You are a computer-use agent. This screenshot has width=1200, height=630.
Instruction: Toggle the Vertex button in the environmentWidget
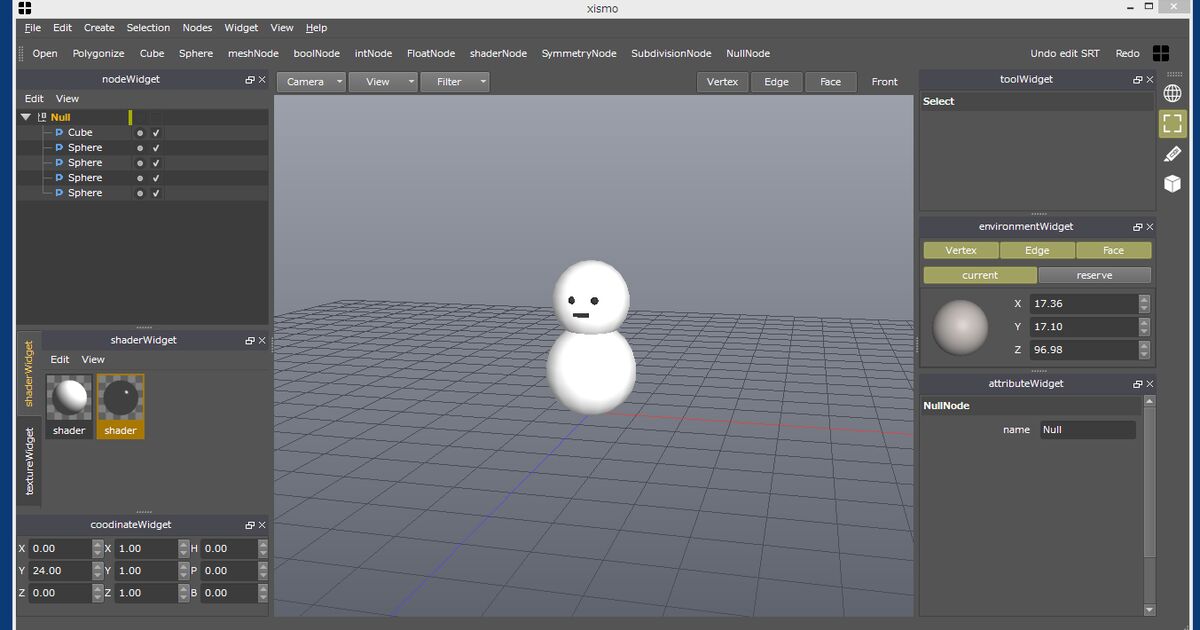960,251
